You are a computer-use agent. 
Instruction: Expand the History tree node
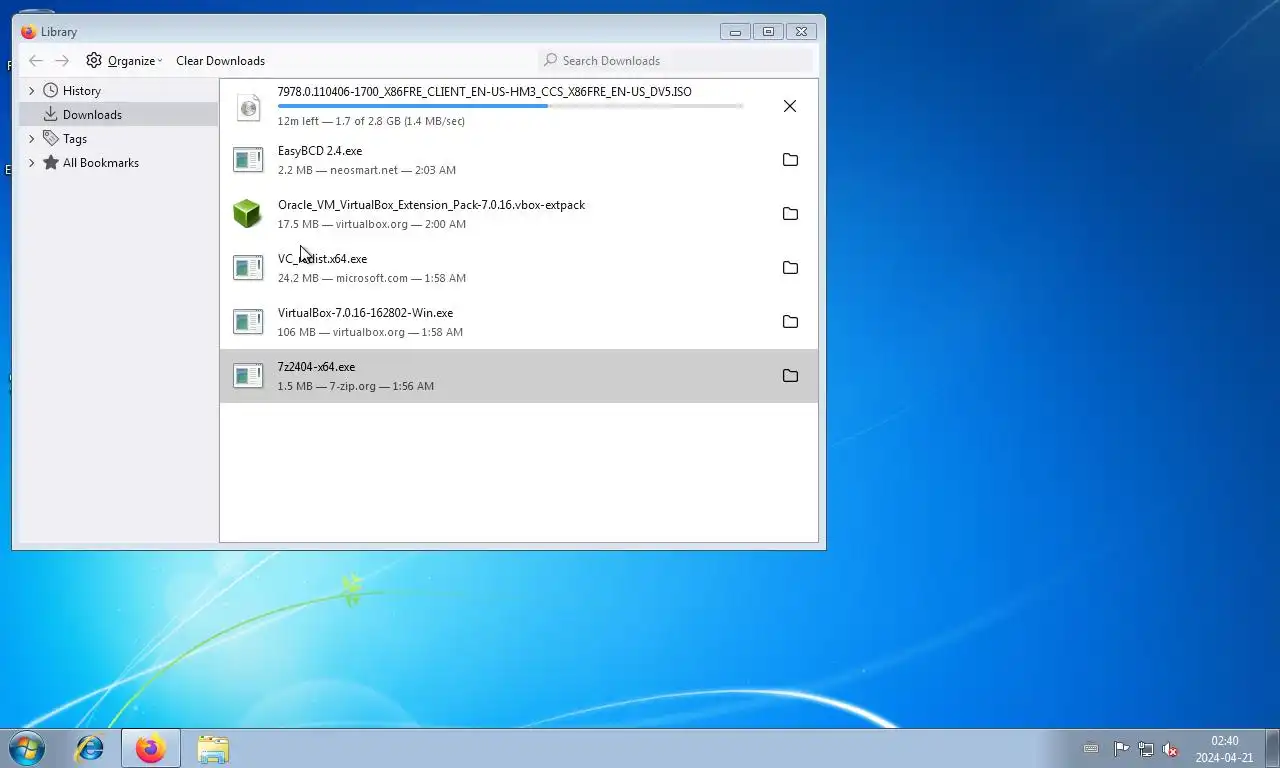(x=31, y=91)
